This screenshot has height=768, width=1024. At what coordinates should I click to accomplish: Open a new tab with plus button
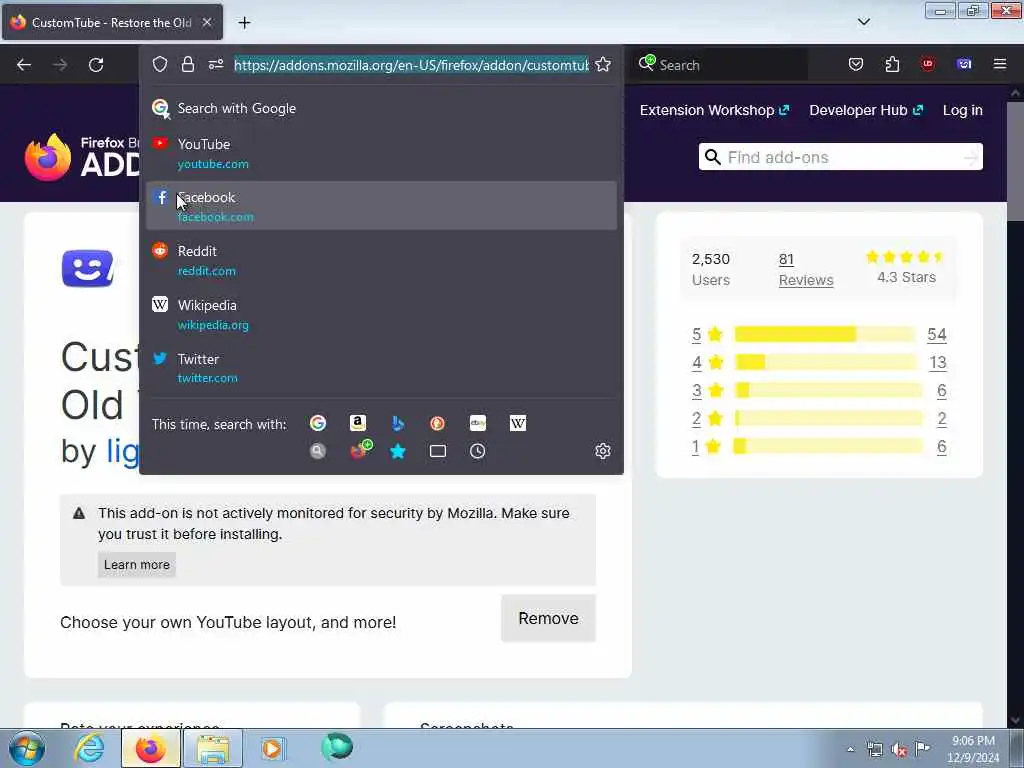pos(244,23)
